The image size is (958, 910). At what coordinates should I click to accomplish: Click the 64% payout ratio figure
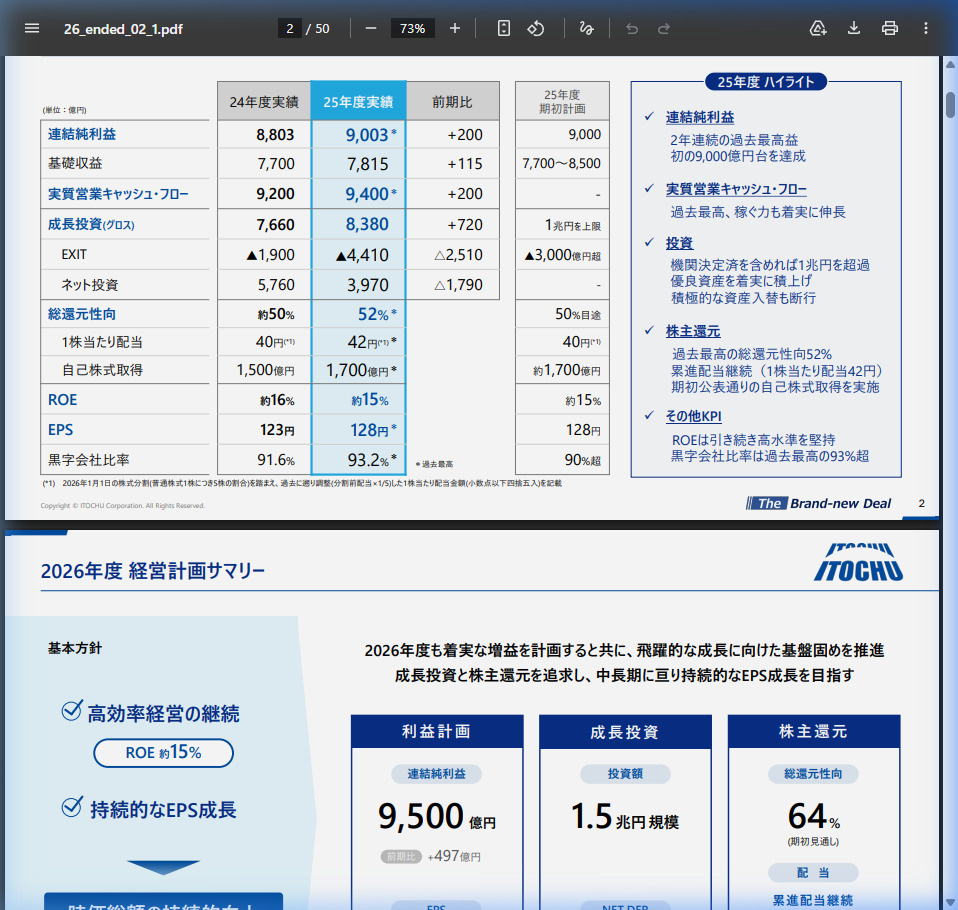tap(814, 816)
